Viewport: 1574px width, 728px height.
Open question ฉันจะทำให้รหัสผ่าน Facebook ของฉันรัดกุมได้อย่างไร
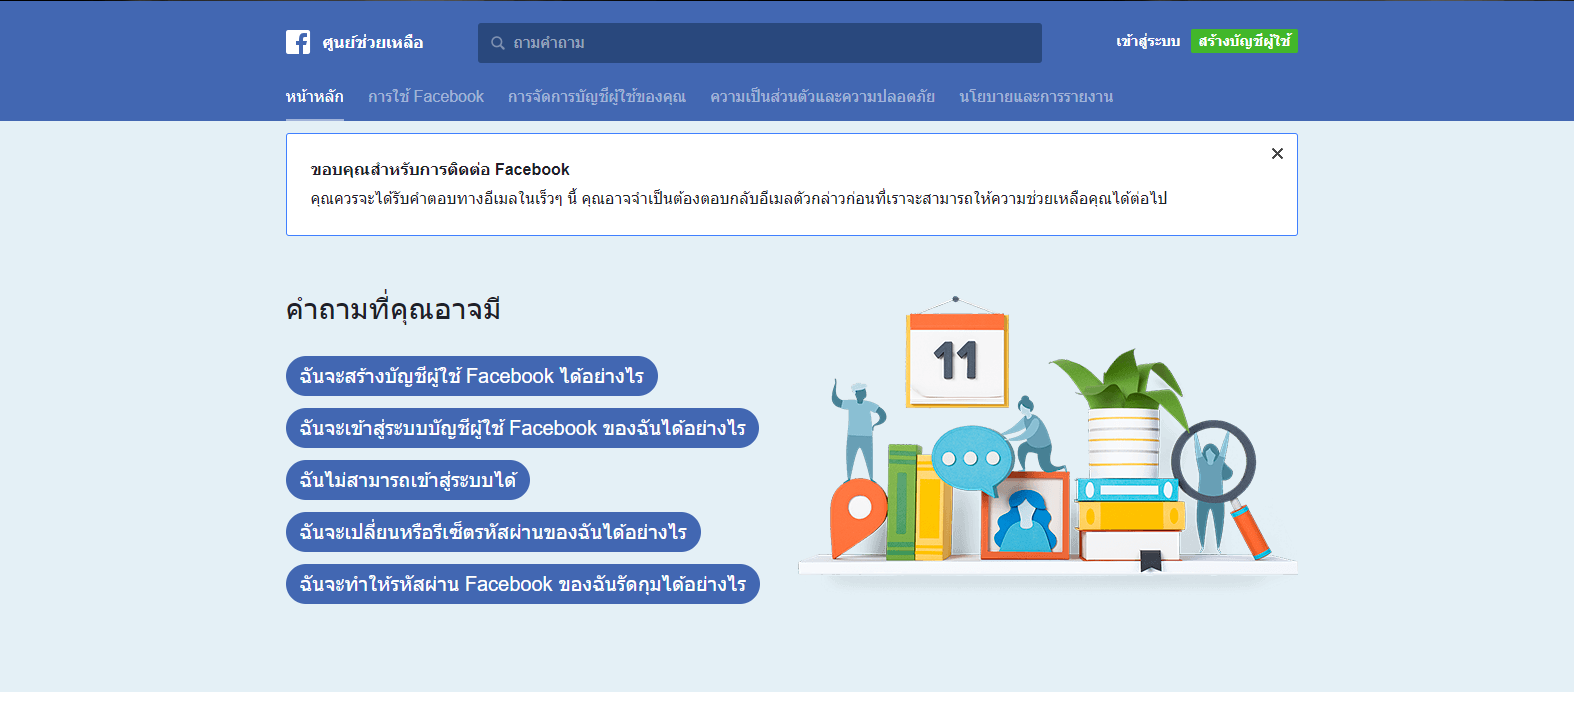click(x=523, y=584)
